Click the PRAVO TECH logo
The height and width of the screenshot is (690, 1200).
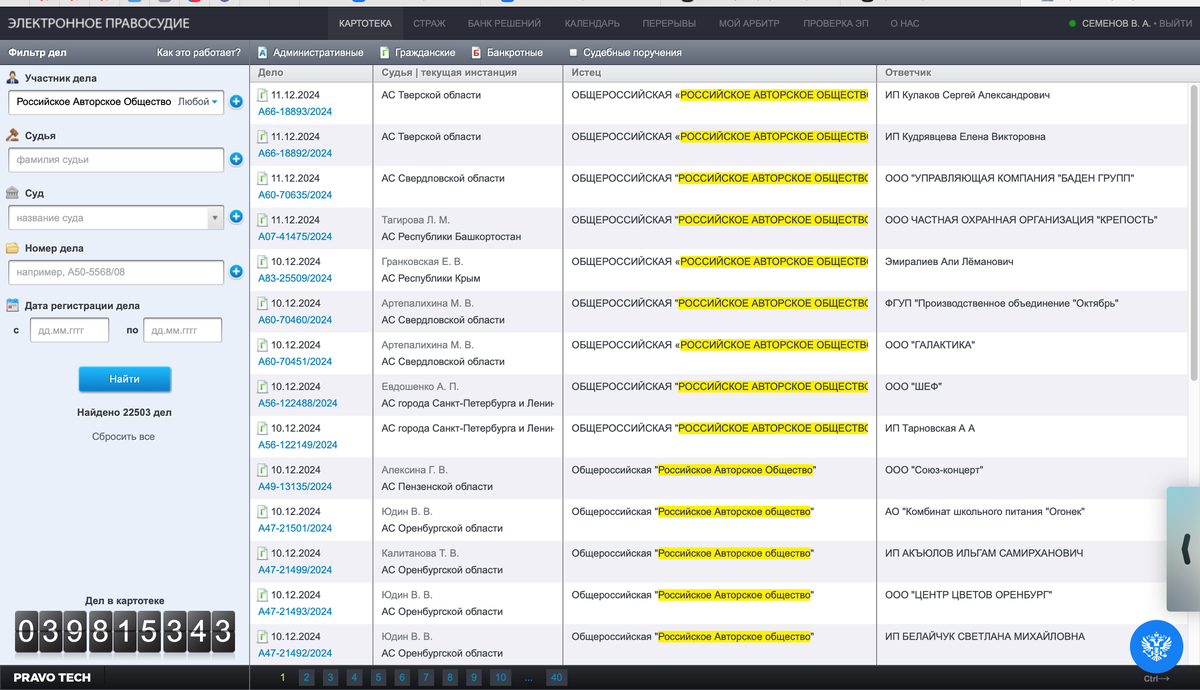click(52, 678)
